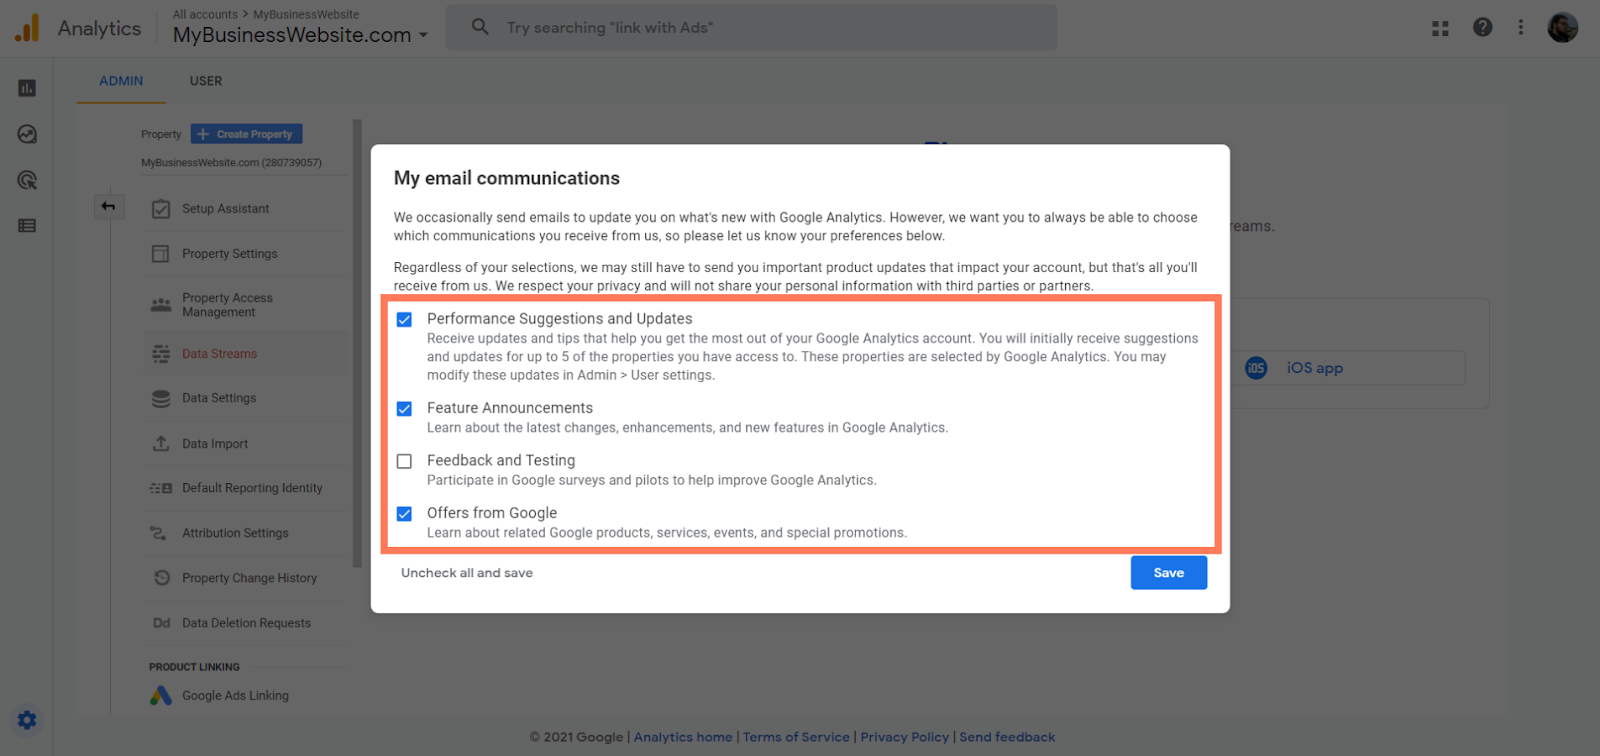Viewport: 1600px width, 756px height.
Task: Open the Reports icon in left sidebar
Action: [27, 88]
